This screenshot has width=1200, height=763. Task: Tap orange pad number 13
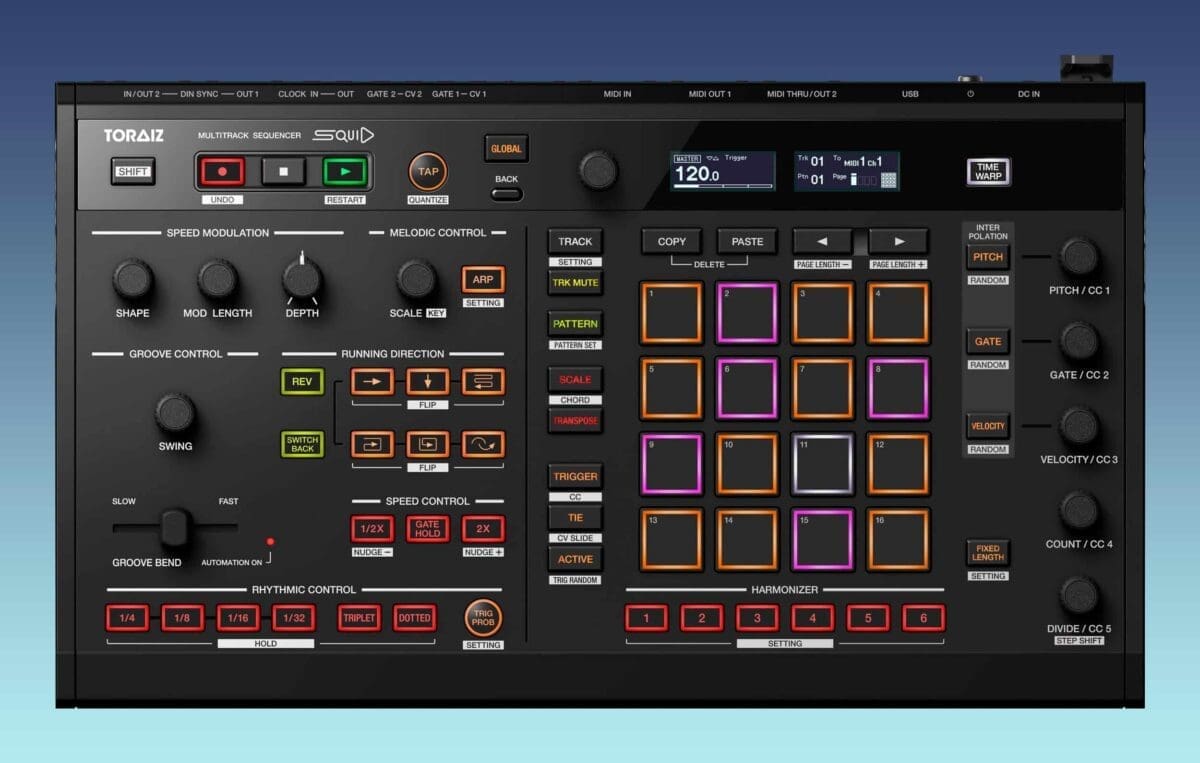(671, 540)
